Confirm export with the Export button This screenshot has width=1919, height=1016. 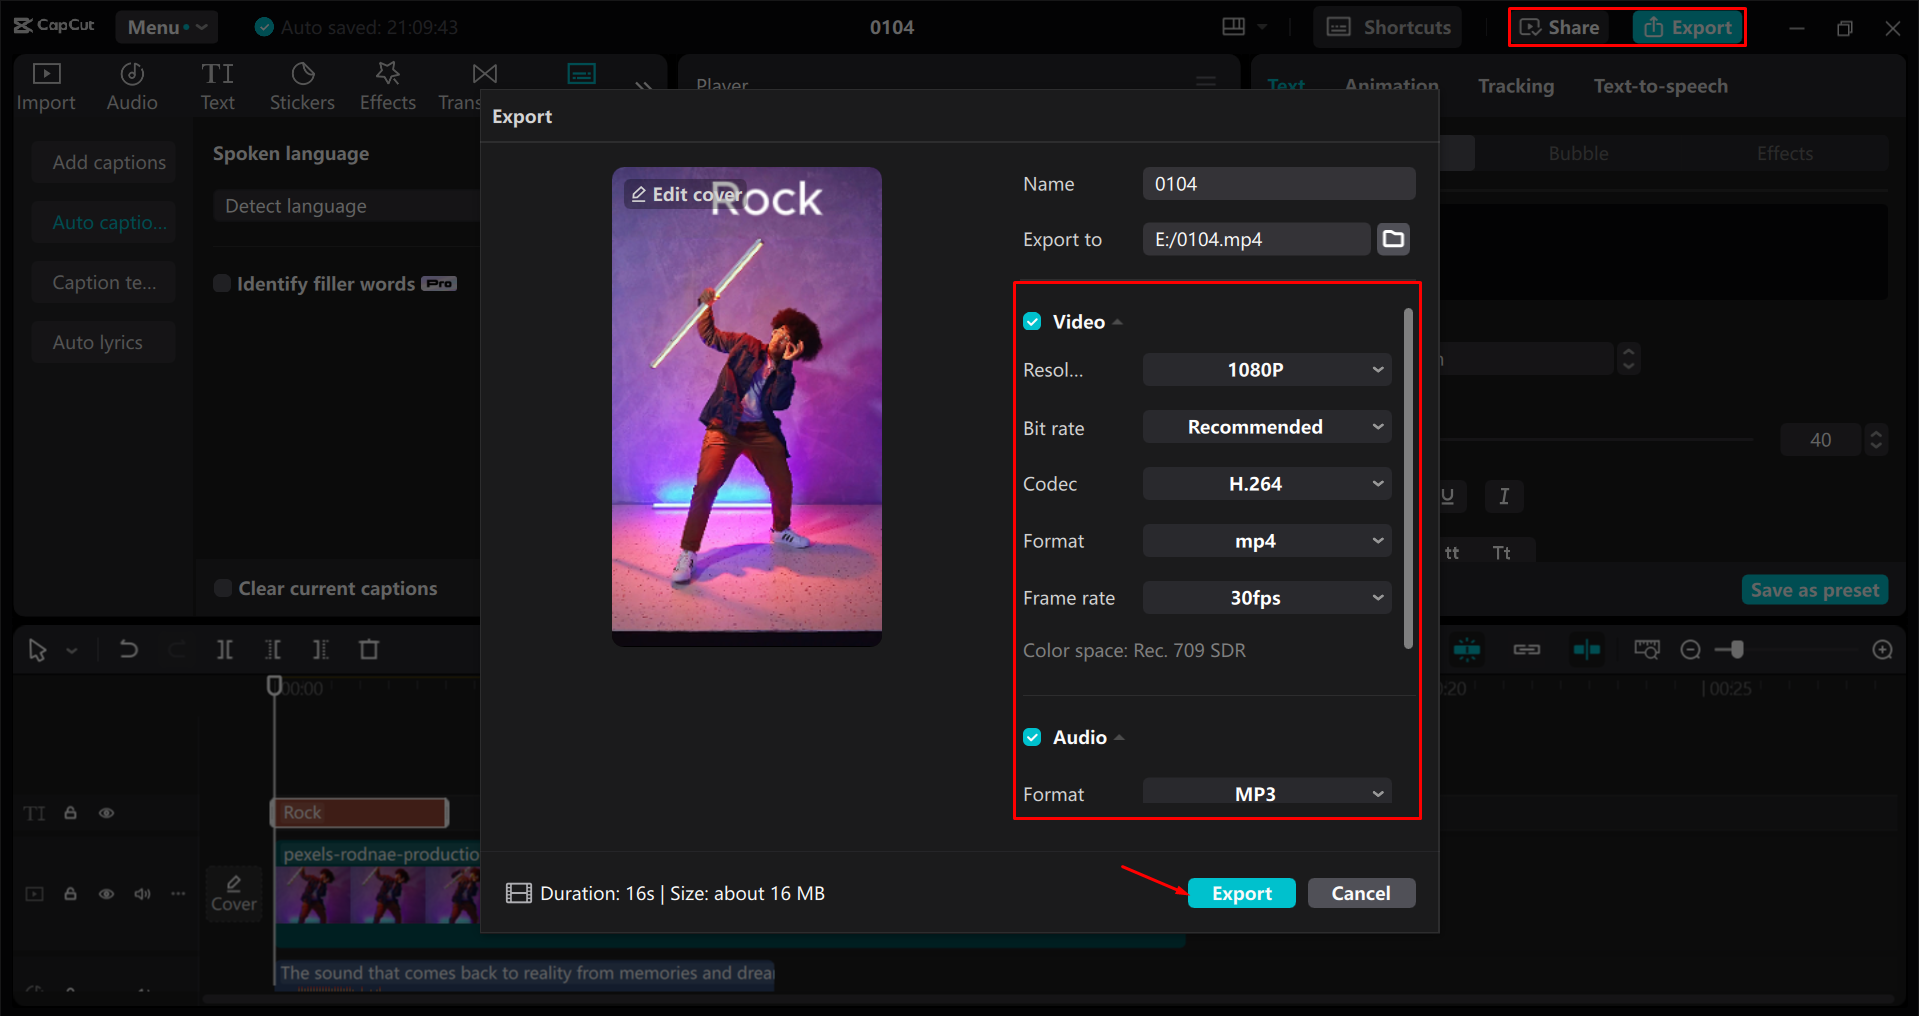1241,893
